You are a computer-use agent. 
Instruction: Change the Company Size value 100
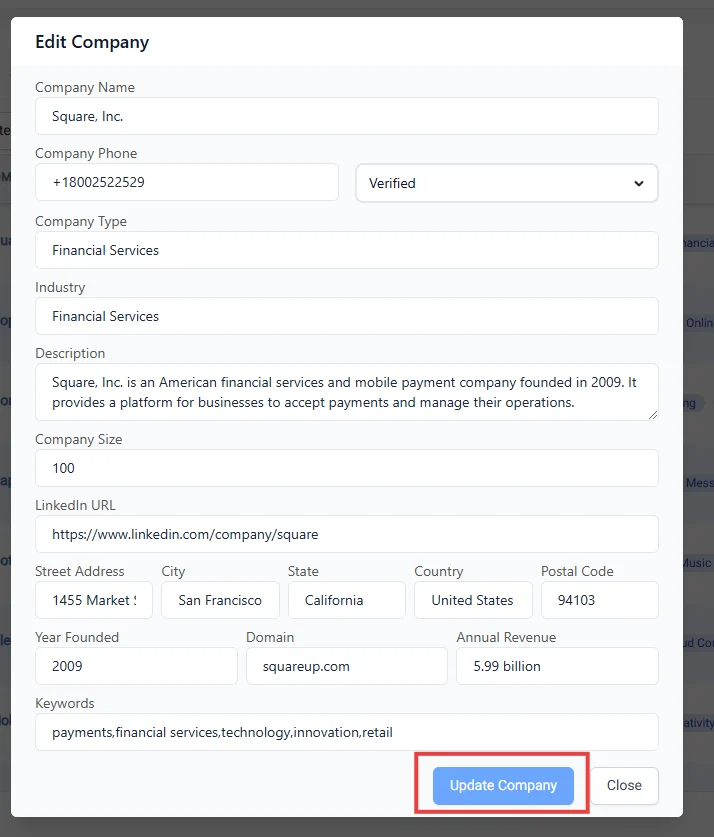pyautogui.click(x=347, y=468)
